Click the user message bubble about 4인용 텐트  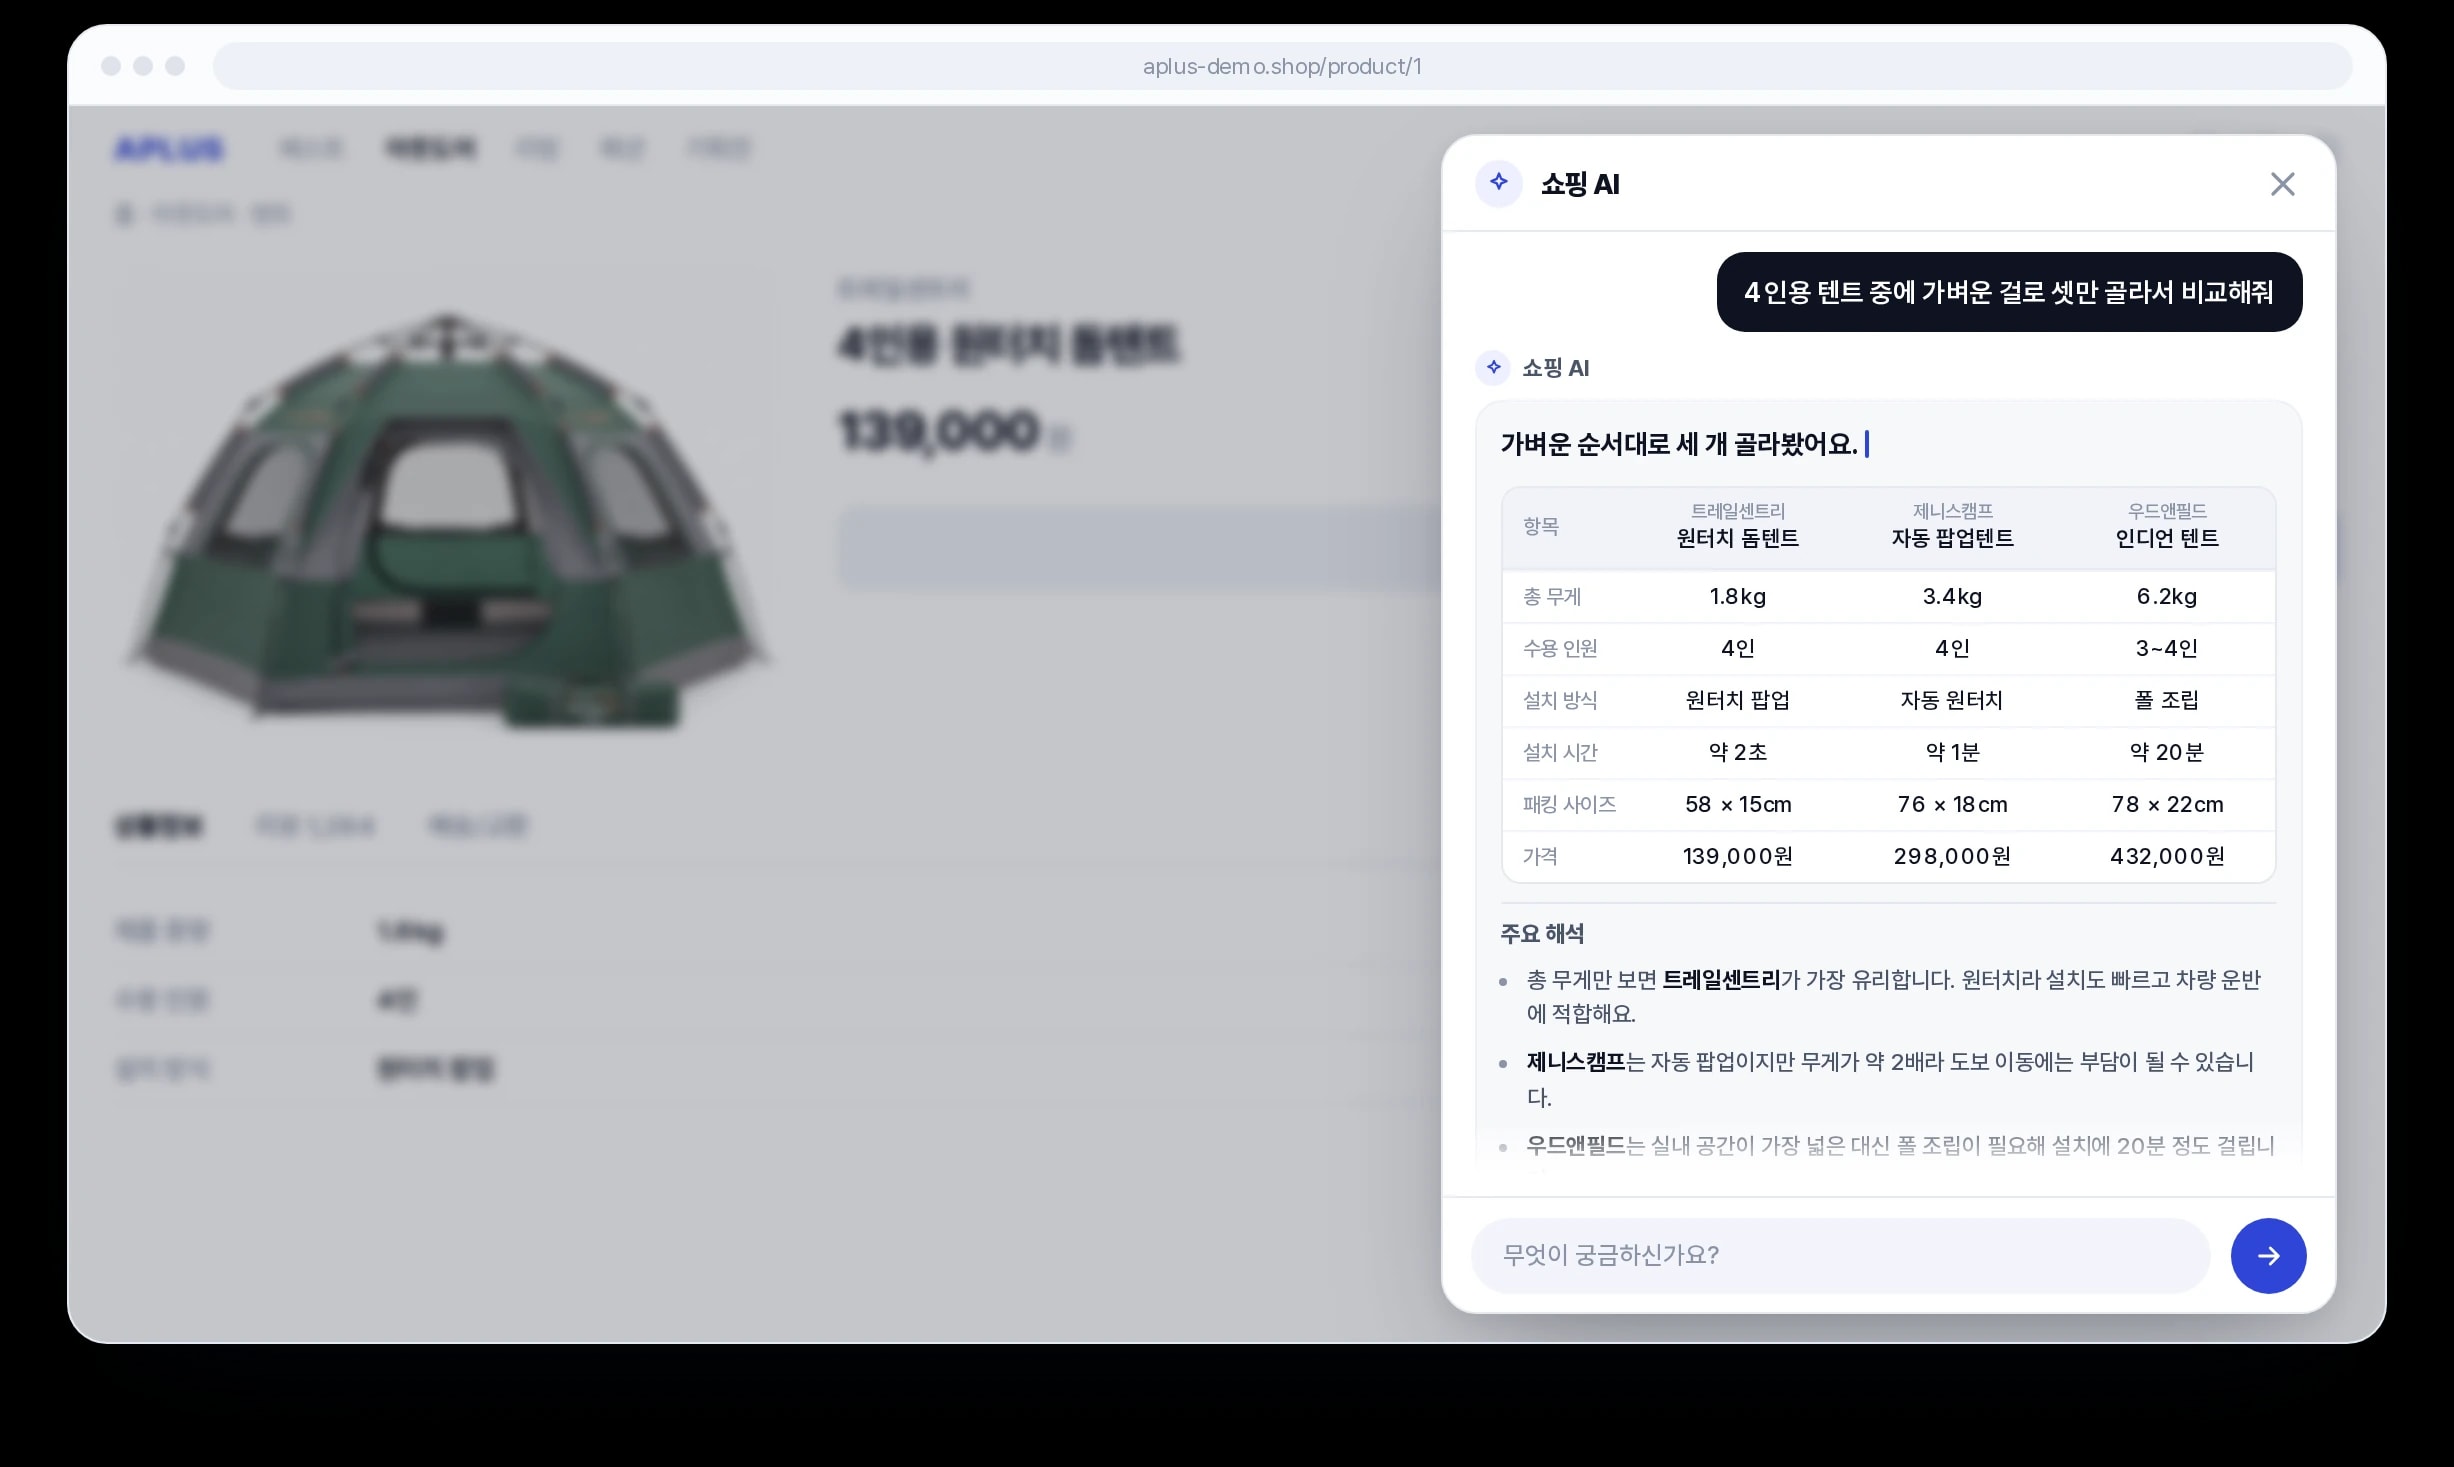tap(2009, 292)
